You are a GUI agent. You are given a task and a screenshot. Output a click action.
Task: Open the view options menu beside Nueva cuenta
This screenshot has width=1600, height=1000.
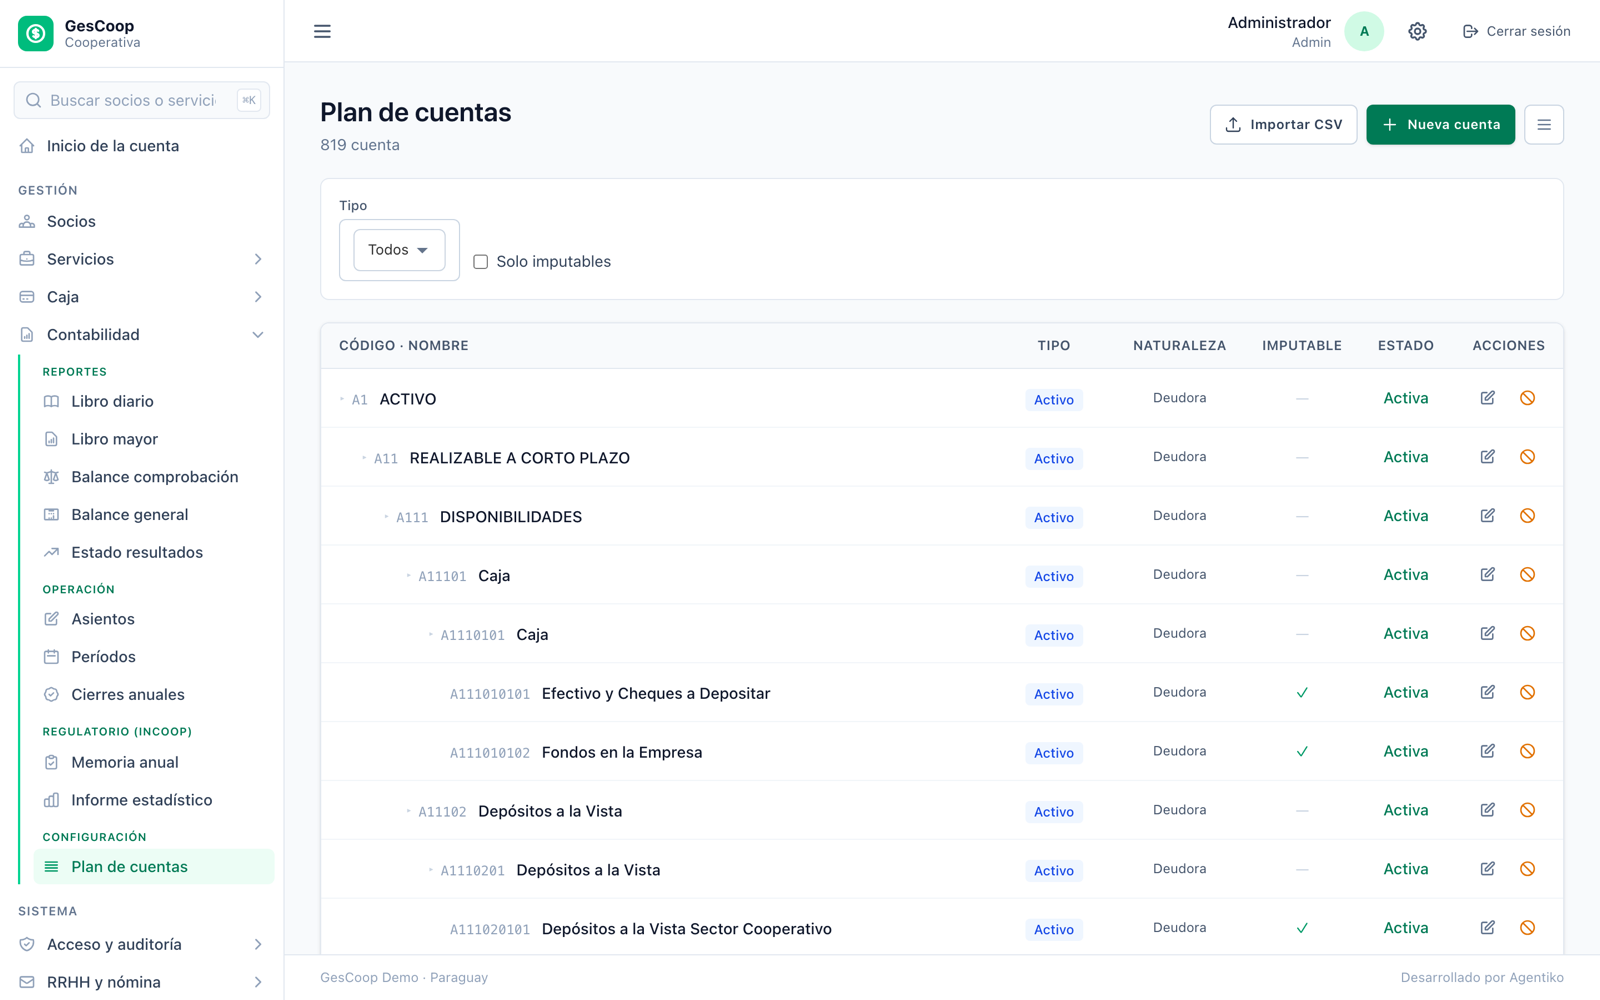pyautogui.click(x=1543, y=125)
